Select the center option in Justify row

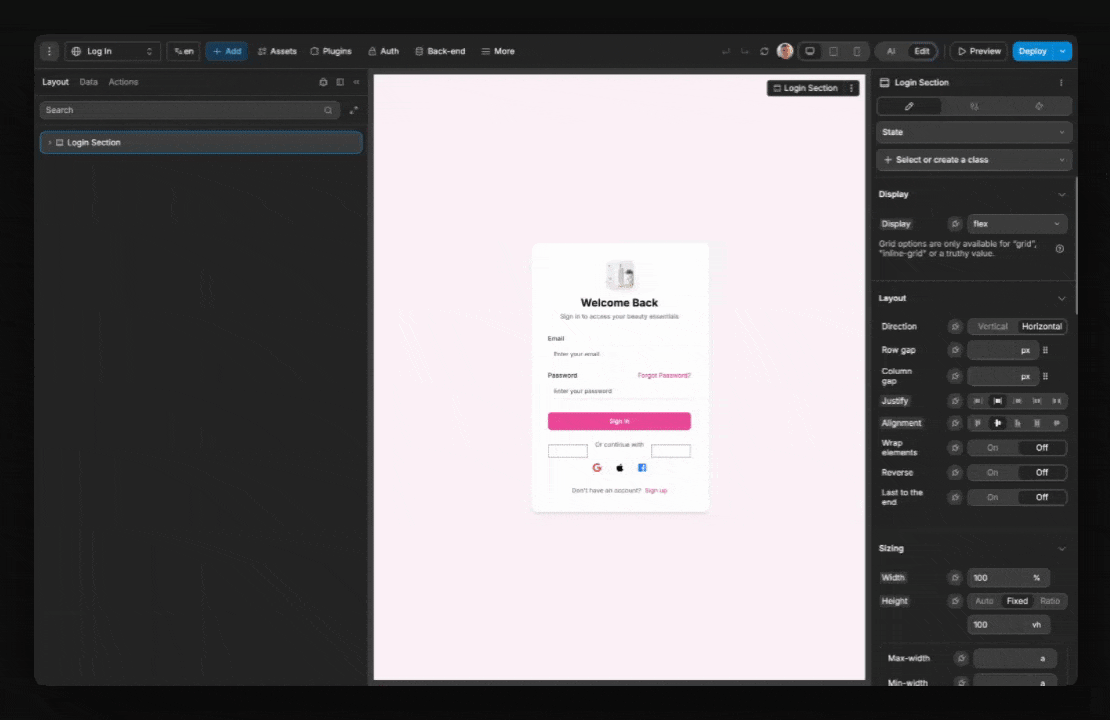point(997,400)
